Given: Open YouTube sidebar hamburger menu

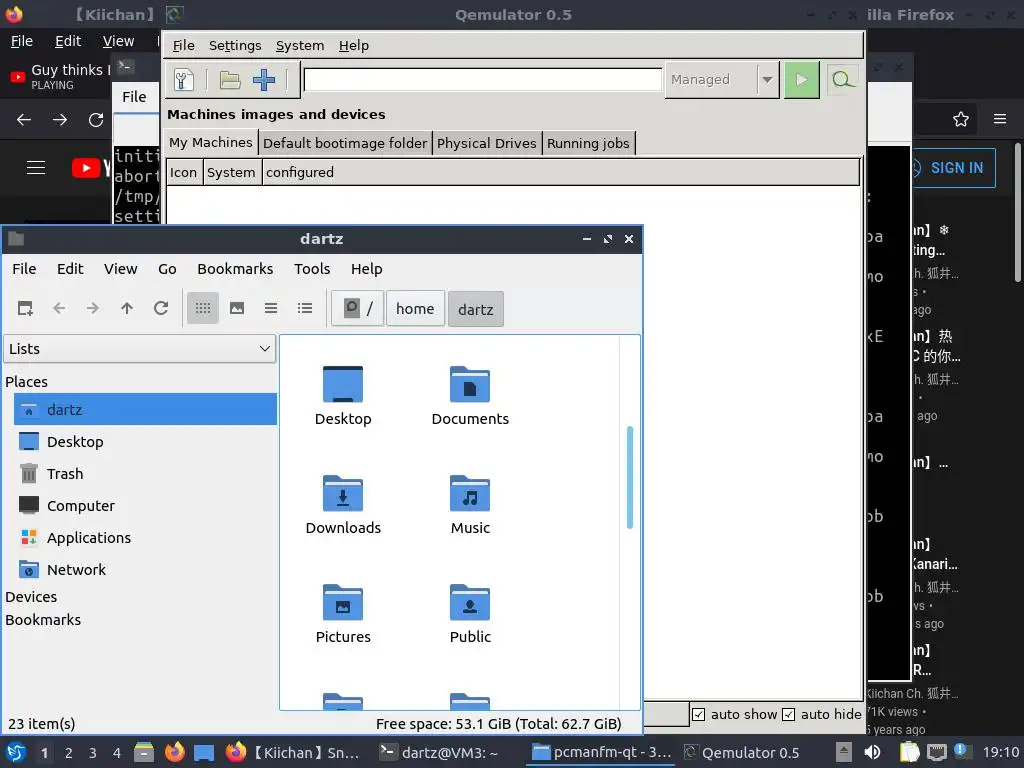Looking at the screenshot, I should [36, 168].
